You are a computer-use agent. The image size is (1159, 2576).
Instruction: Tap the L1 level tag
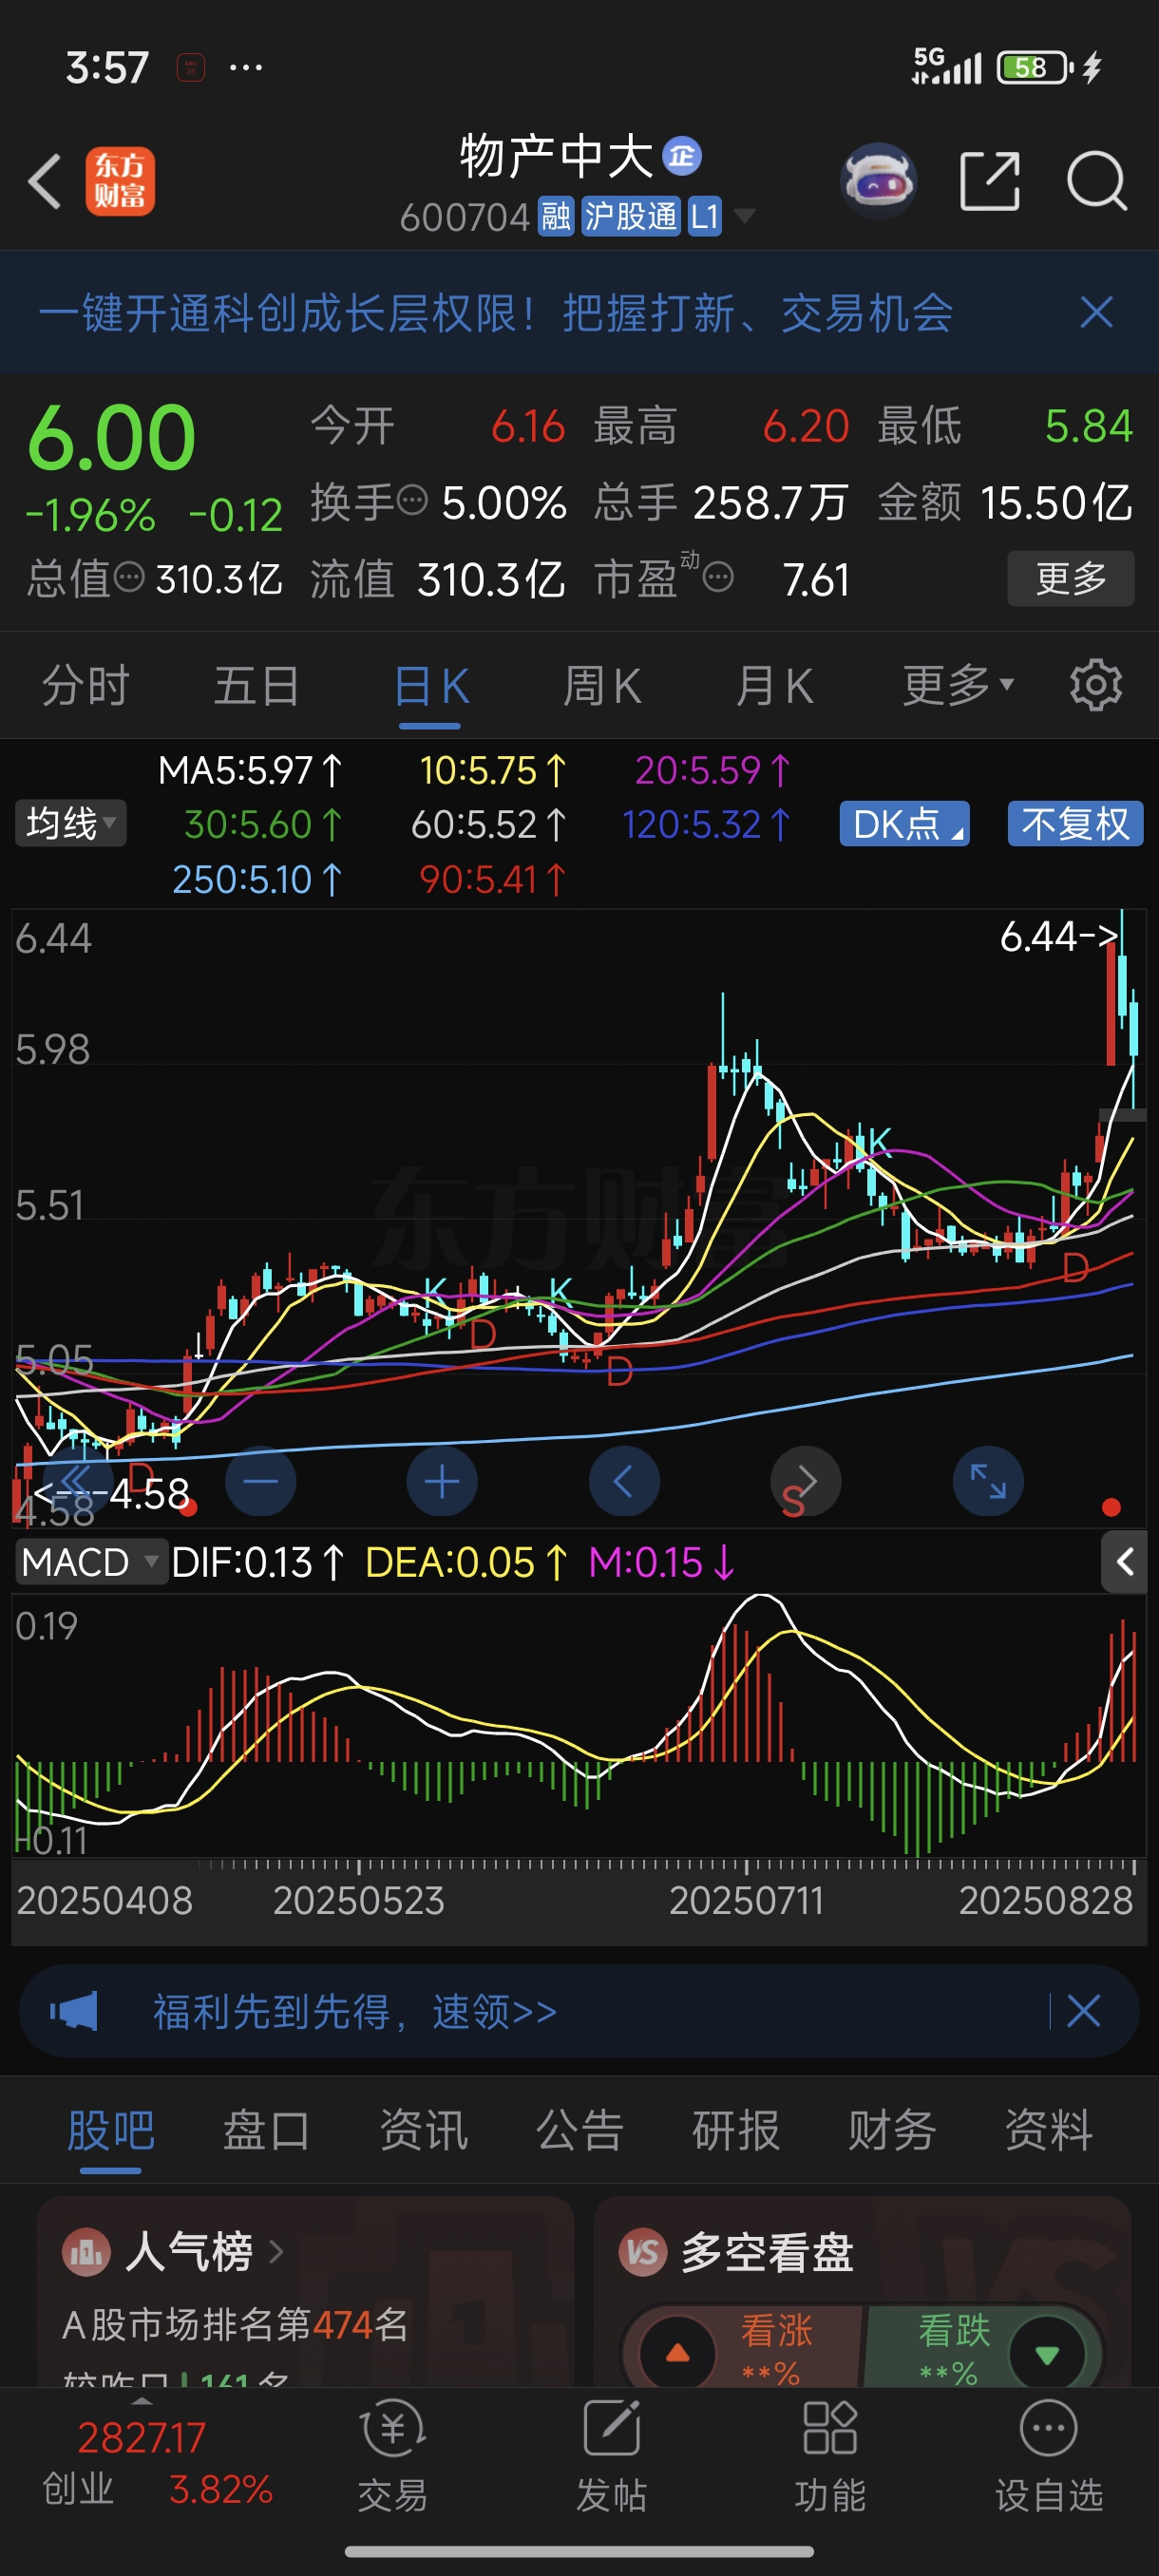pyautogui.click(x=705, y=215)
